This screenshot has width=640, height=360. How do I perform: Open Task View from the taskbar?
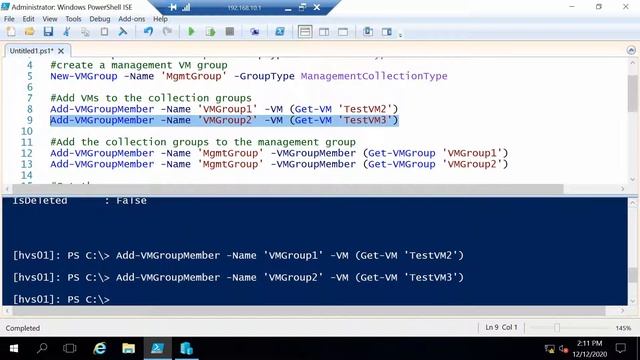click(70, 349)
